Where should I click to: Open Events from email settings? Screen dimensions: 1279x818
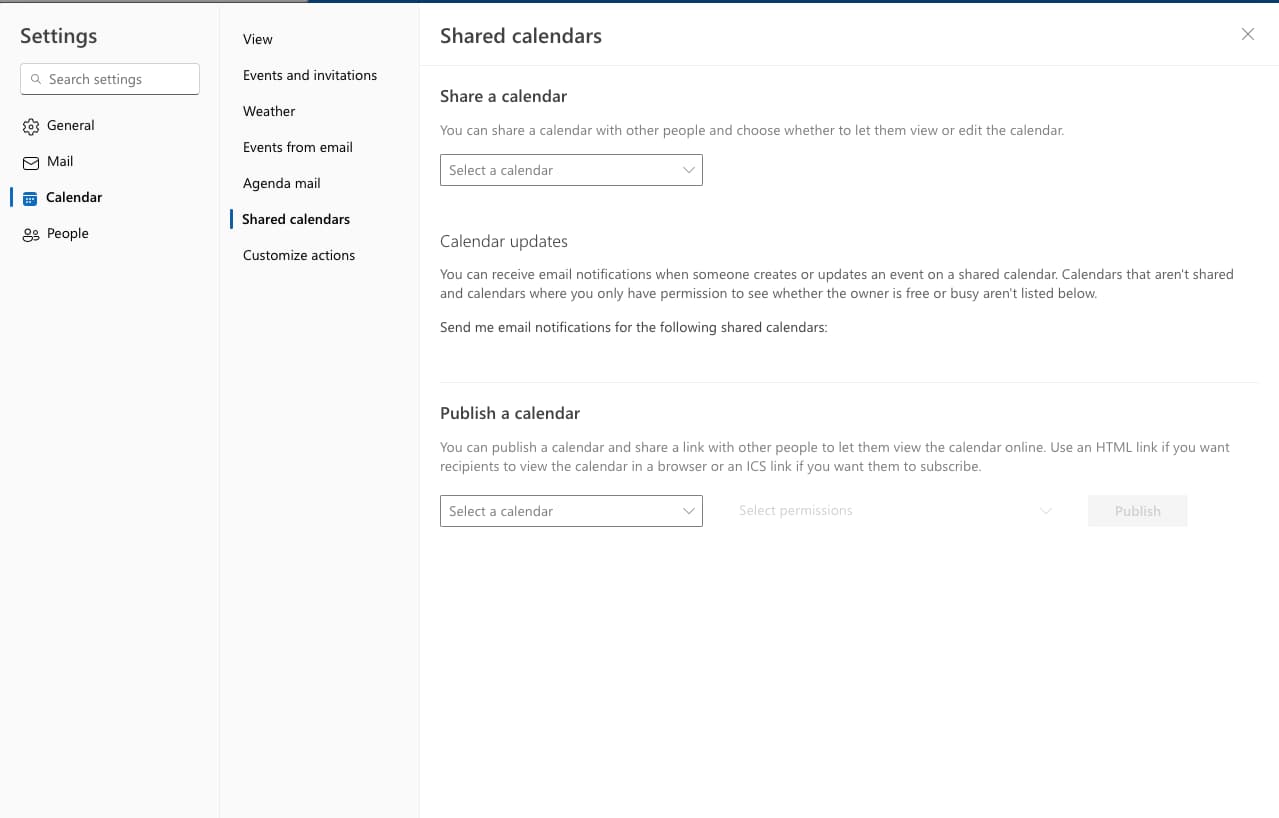pyautogui.click(x=298, y=147)
